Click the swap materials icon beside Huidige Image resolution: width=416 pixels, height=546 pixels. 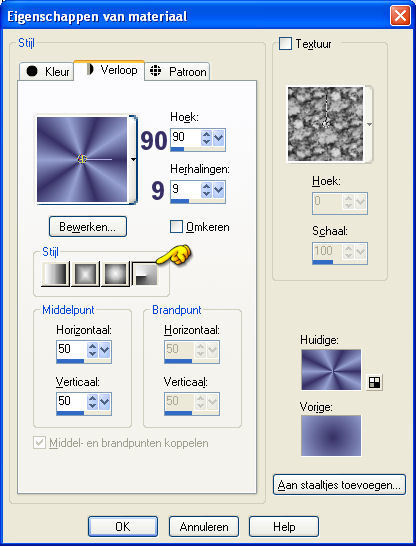coord(374,382)
